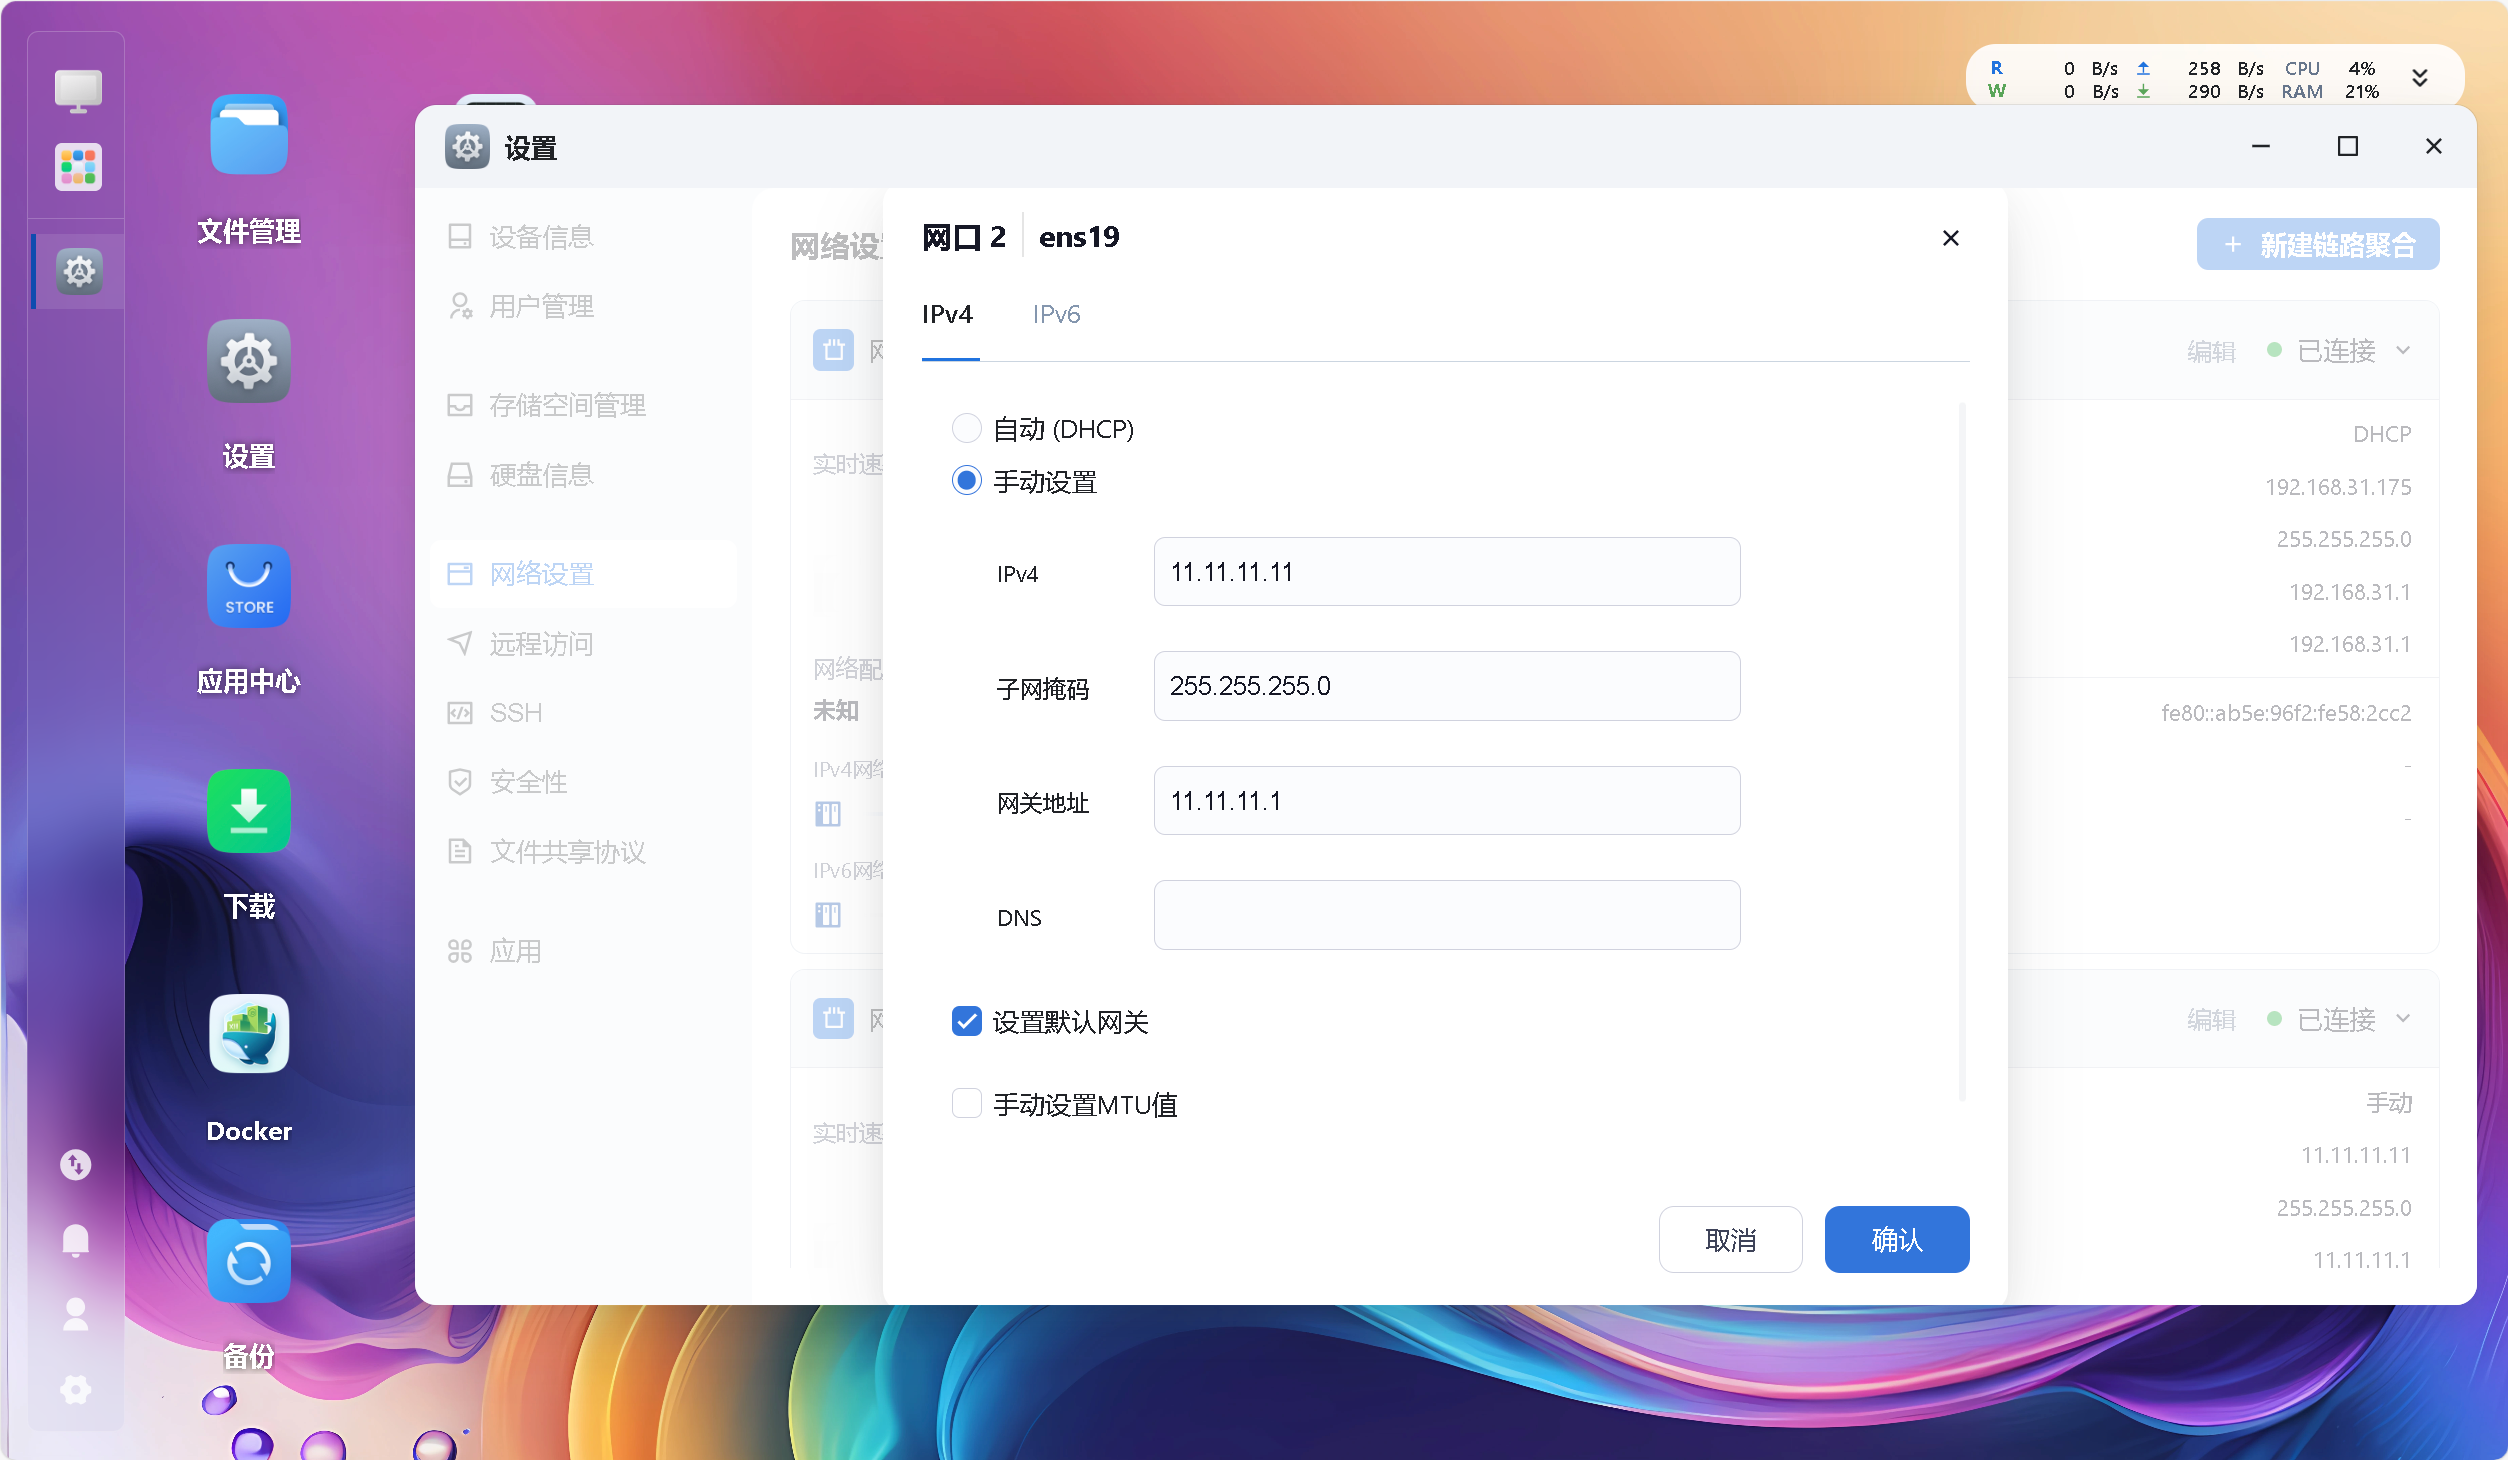The height and width of the screenshot is (1460, 2508).
Task: Uncheck 设置默认网关 checkbox
Action: point(966,1021)
